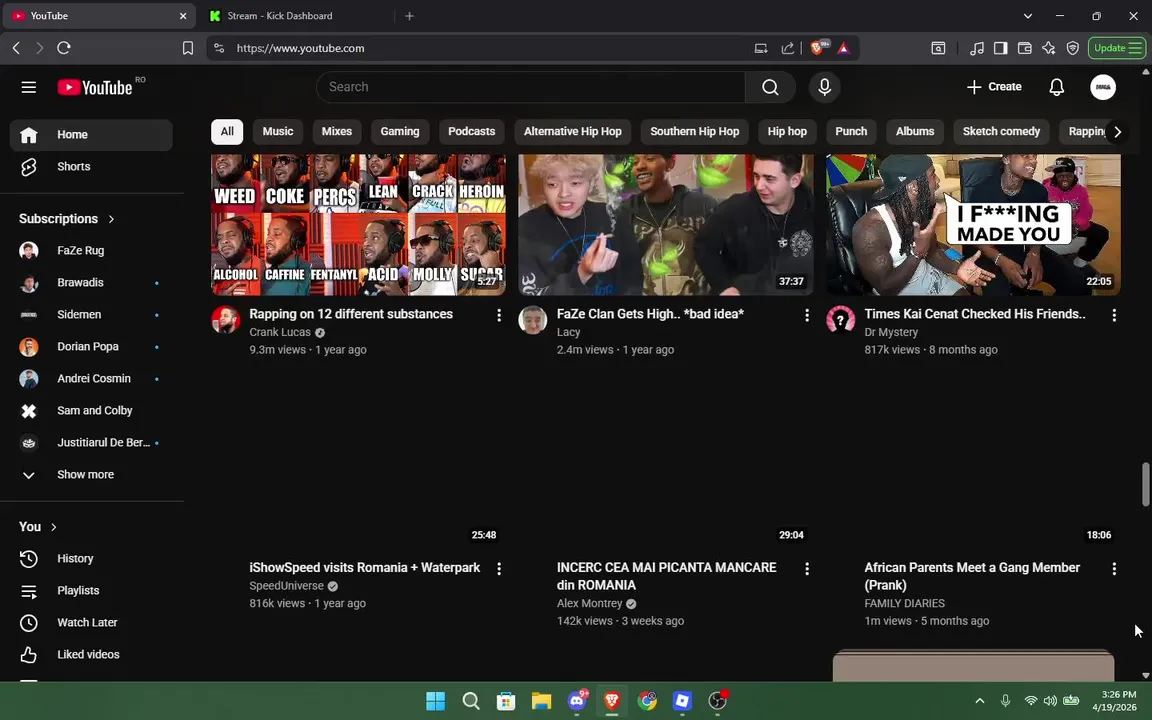Click the Search input field
This screenshot has height=720, width=1152.
pyautogui.click(x=530, y=87)
